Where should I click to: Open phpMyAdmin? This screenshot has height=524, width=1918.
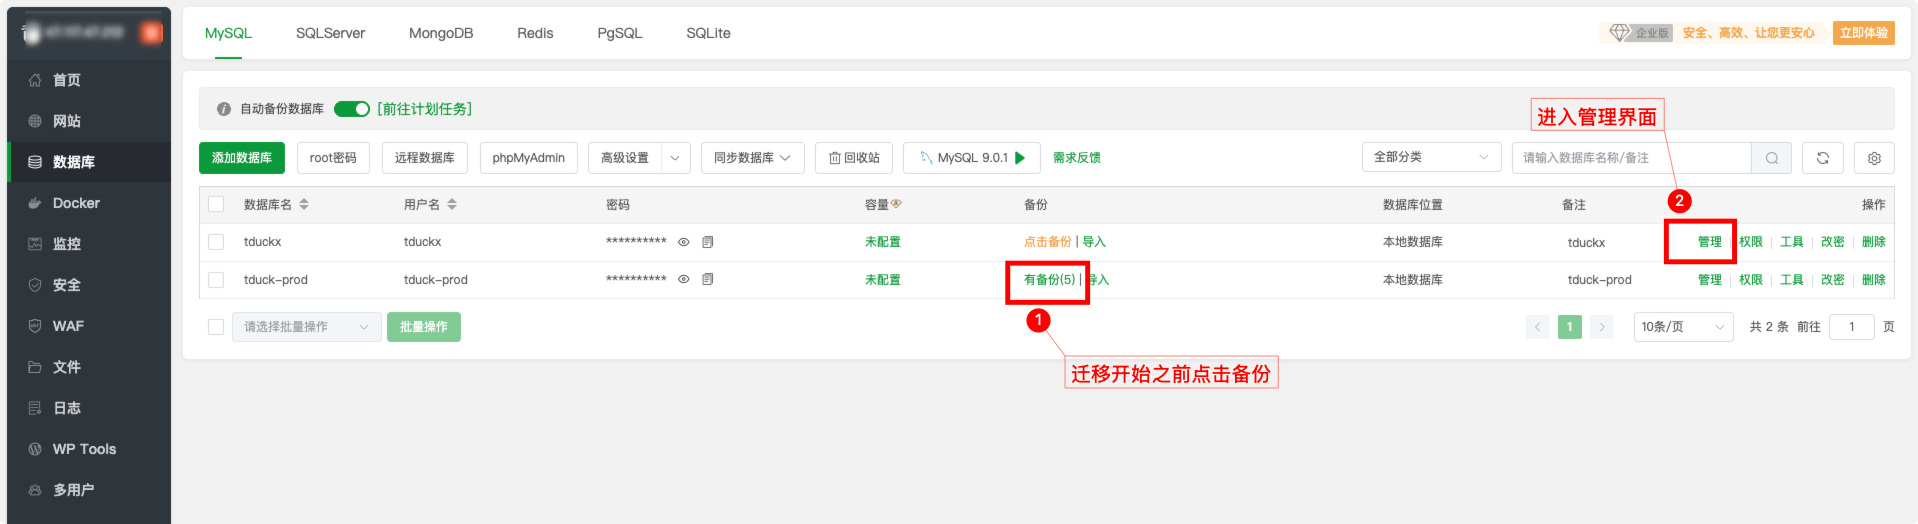[528, 158]
